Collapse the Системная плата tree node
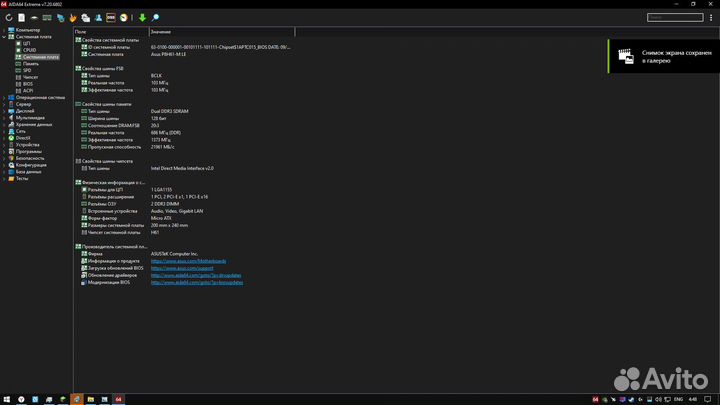Viewport: 720px width, 405px height. pyautogui.click(x=4, y=38)
